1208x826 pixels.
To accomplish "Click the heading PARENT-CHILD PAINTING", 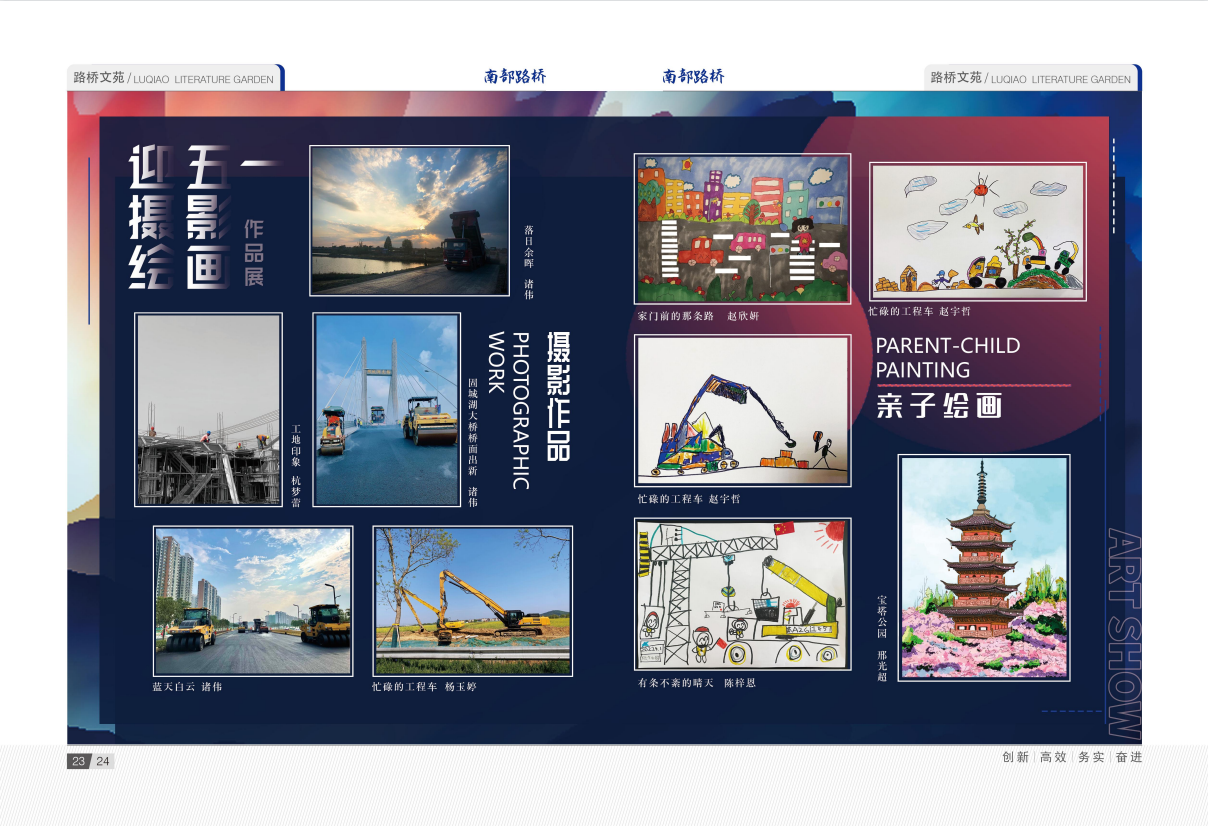I will pyautogui.click(x=948, y=358).
